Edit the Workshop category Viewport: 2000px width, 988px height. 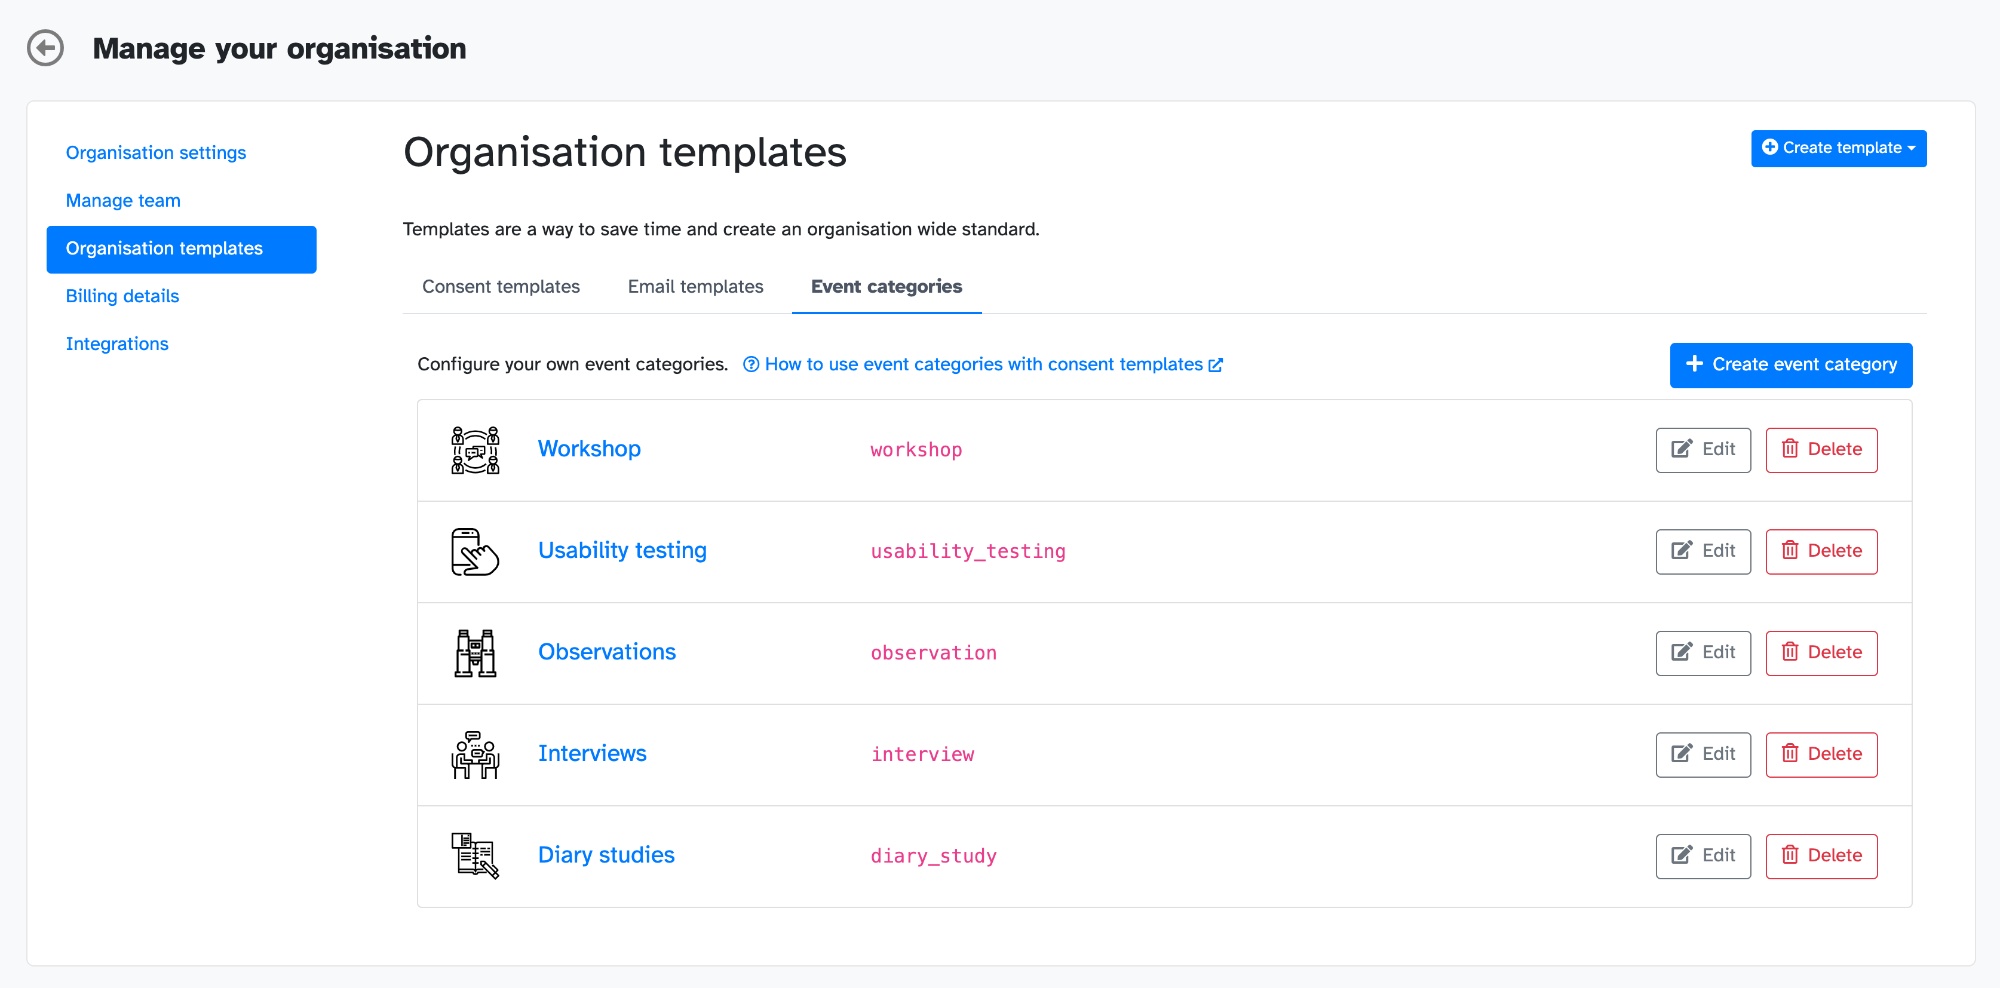click(1703, 450)
